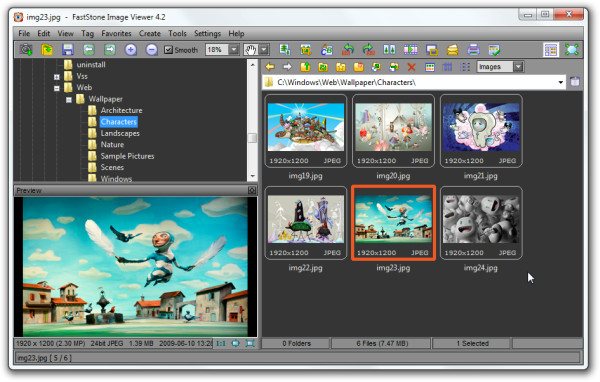Open the Create menu
The image size is (600, 382).
(x=150, y=33)
